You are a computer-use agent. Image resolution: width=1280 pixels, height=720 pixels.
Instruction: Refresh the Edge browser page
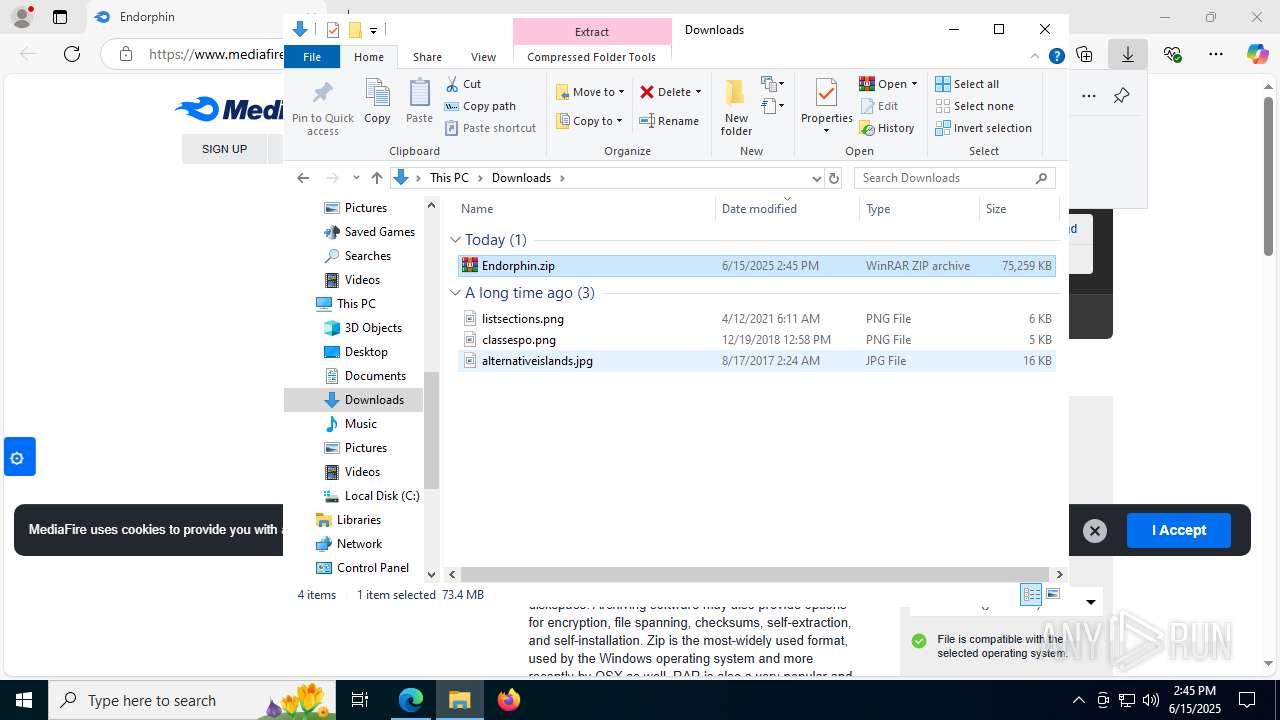pos(72,54)
